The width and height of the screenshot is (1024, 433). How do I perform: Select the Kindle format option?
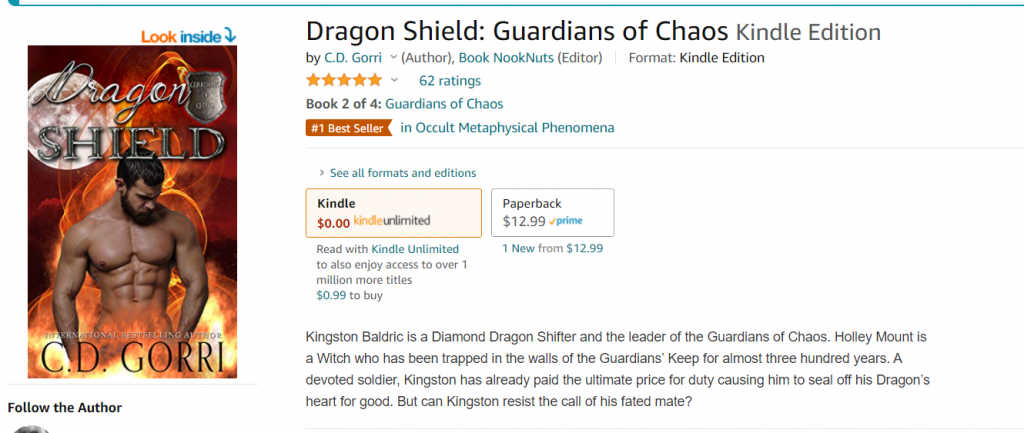(x=394, y=213)
